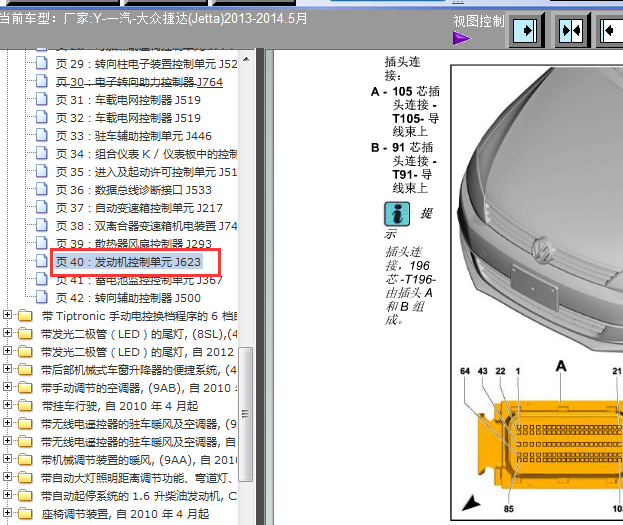
Task: Expand 带挂车行驶 自 2010 年 folder
Action: 7,405
